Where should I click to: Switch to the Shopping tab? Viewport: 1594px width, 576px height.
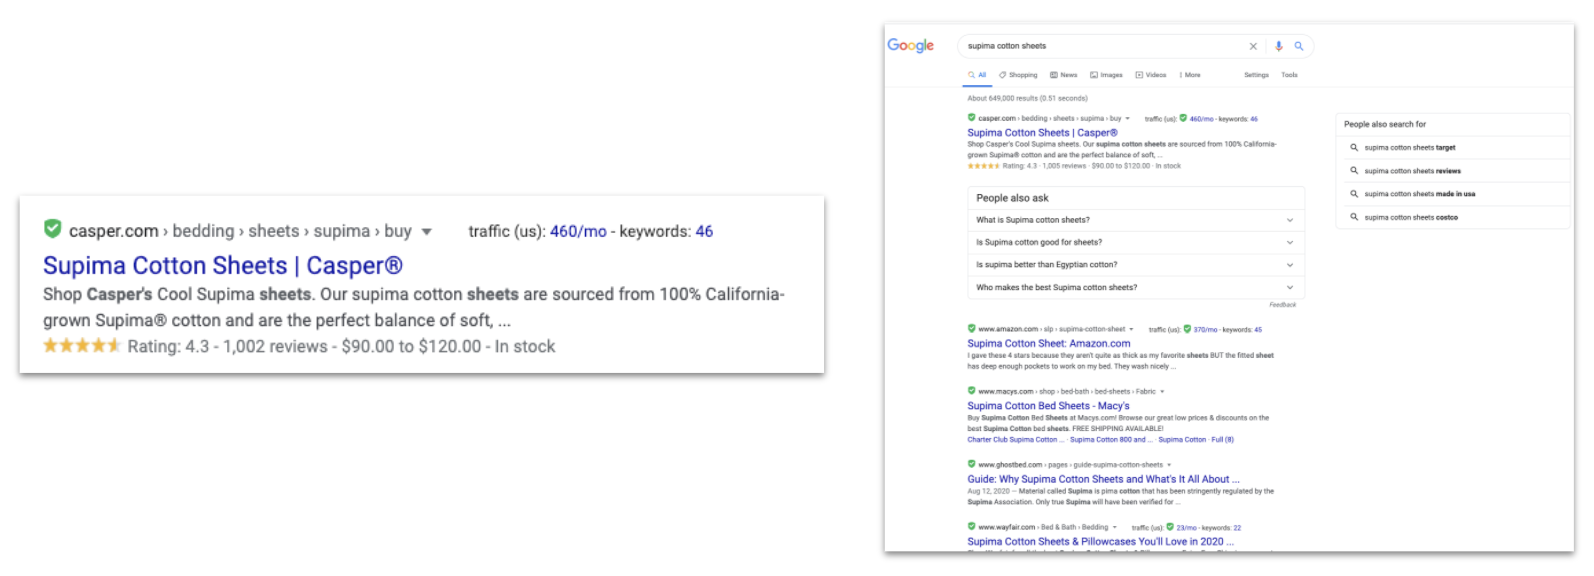tap(1018, 75)
